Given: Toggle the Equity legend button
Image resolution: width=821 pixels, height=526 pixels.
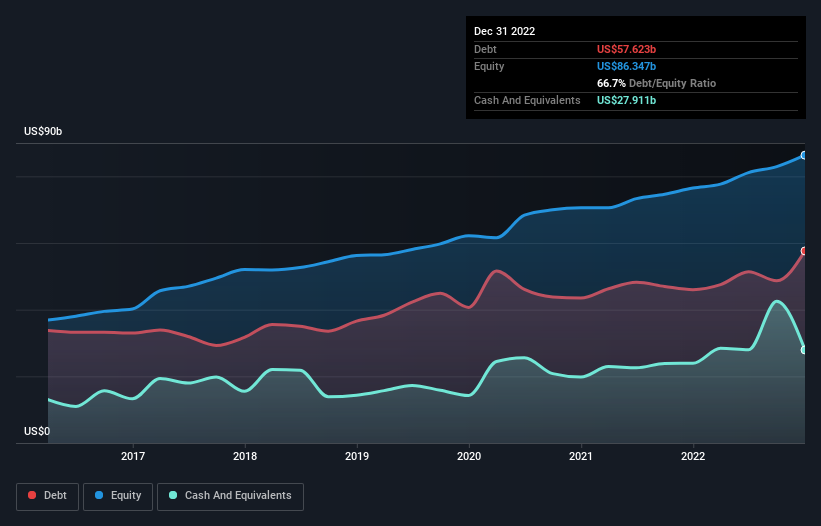Looking at the screenshot, I should point(118,496).
